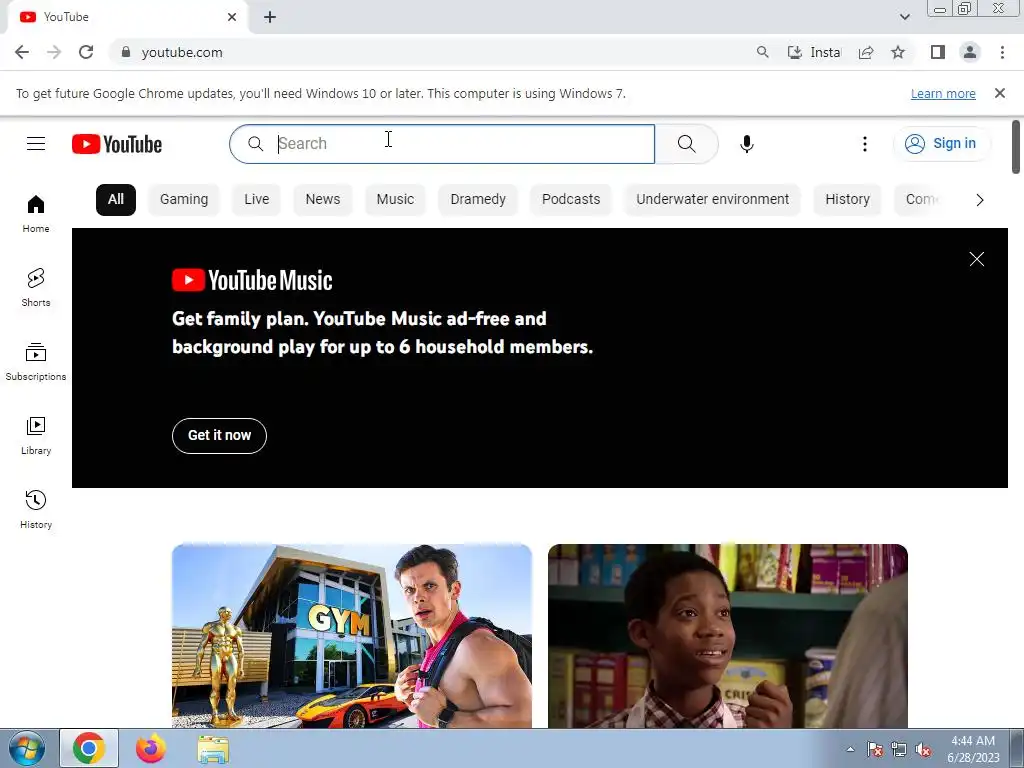
Task: Open Shorts from the sidebar
Action: (36, 288)
